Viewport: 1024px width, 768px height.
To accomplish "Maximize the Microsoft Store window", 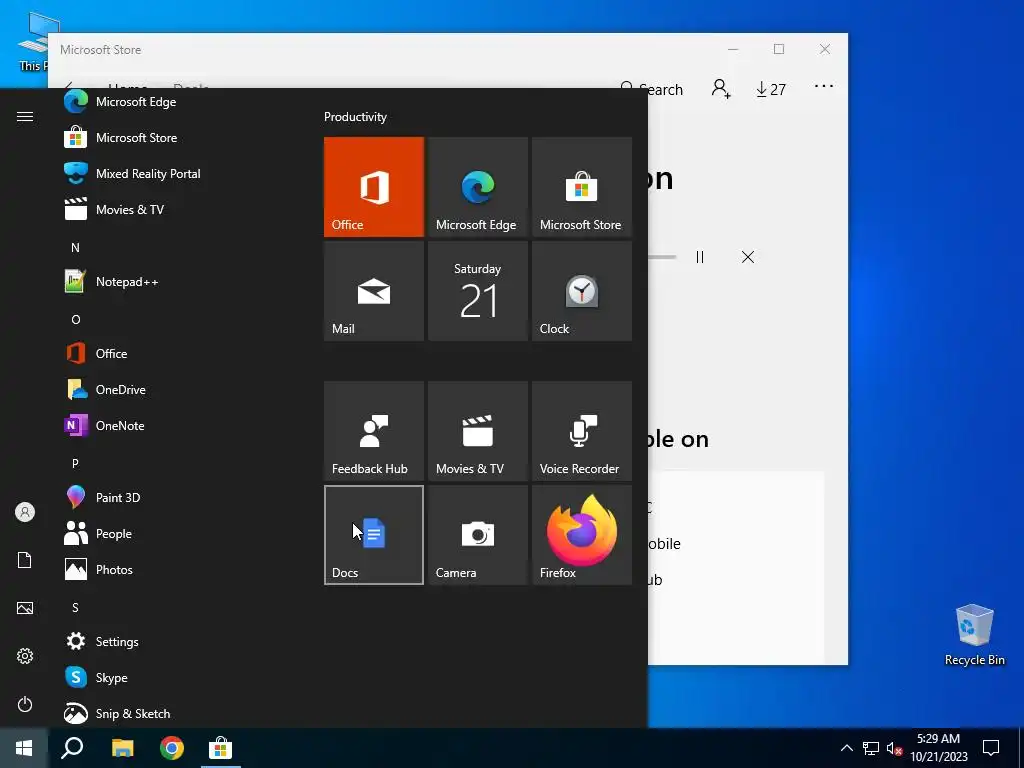I will (x=778, y=50).
